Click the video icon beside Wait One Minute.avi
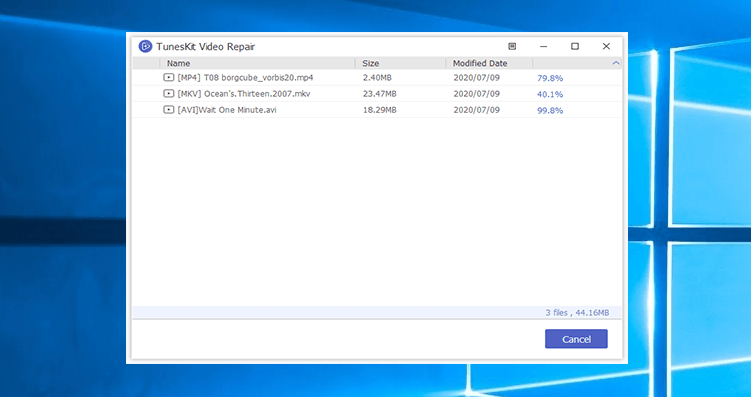Image resolution: width=751 pixels, height=397 pixels. click(168, 110)
